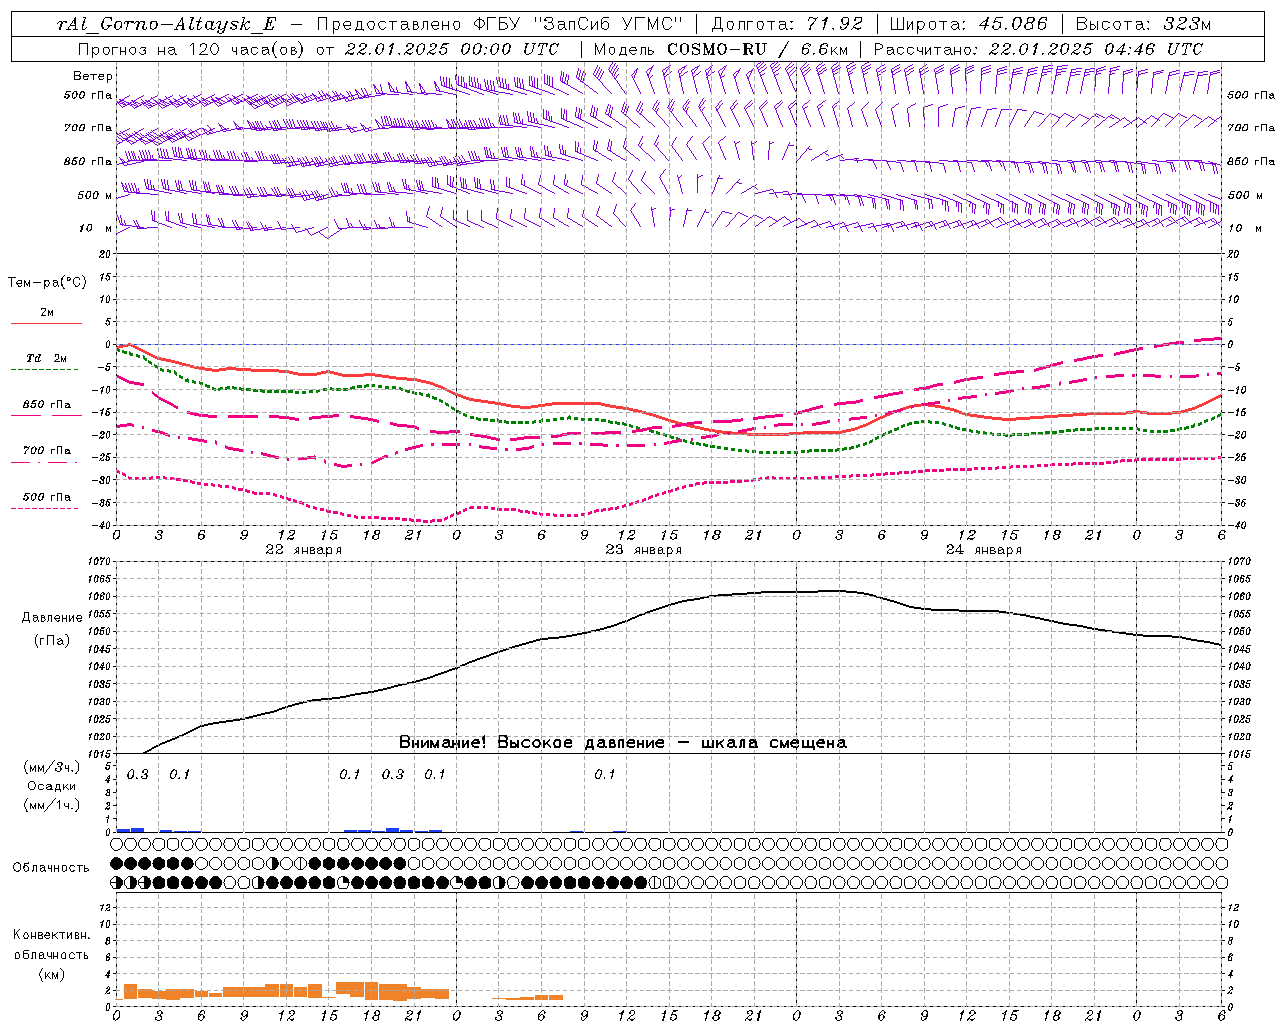
Task: Click the left 10 м wind level label
Action: point(96,229)
